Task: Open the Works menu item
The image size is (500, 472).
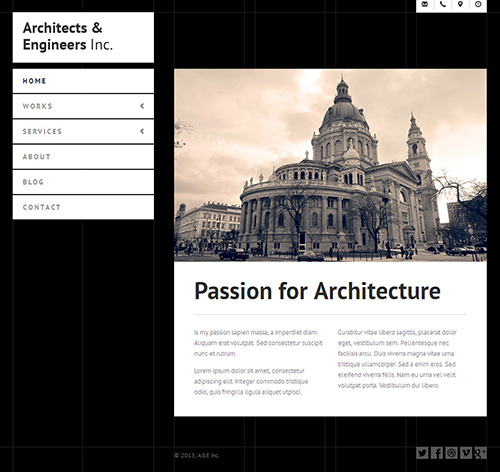Action: click(x=83, y=106)
